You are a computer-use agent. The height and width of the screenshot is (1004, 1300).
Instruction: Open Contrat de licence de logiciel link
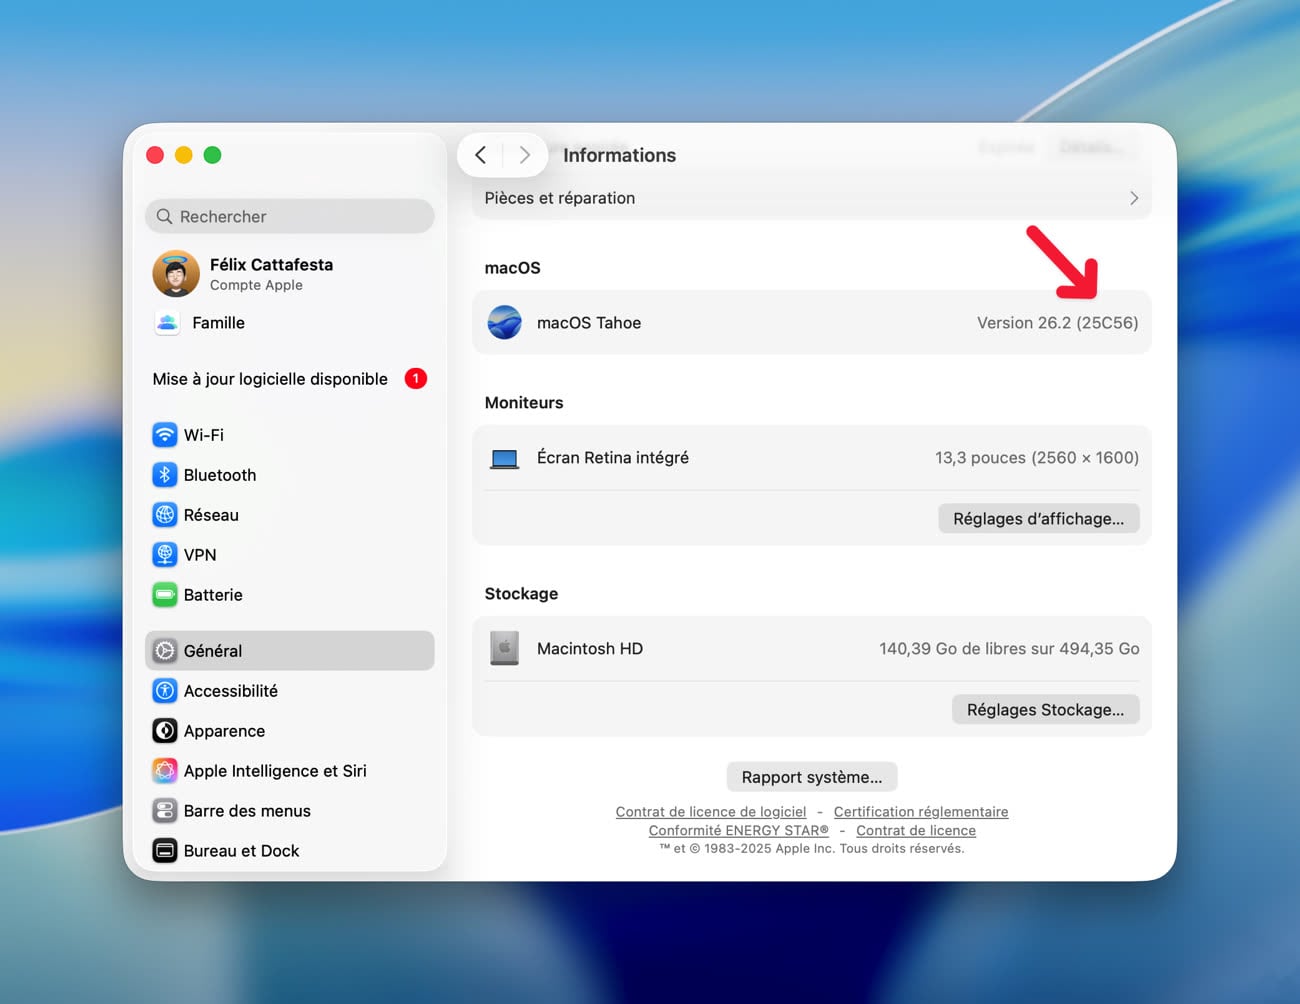[x=711, y=812]
